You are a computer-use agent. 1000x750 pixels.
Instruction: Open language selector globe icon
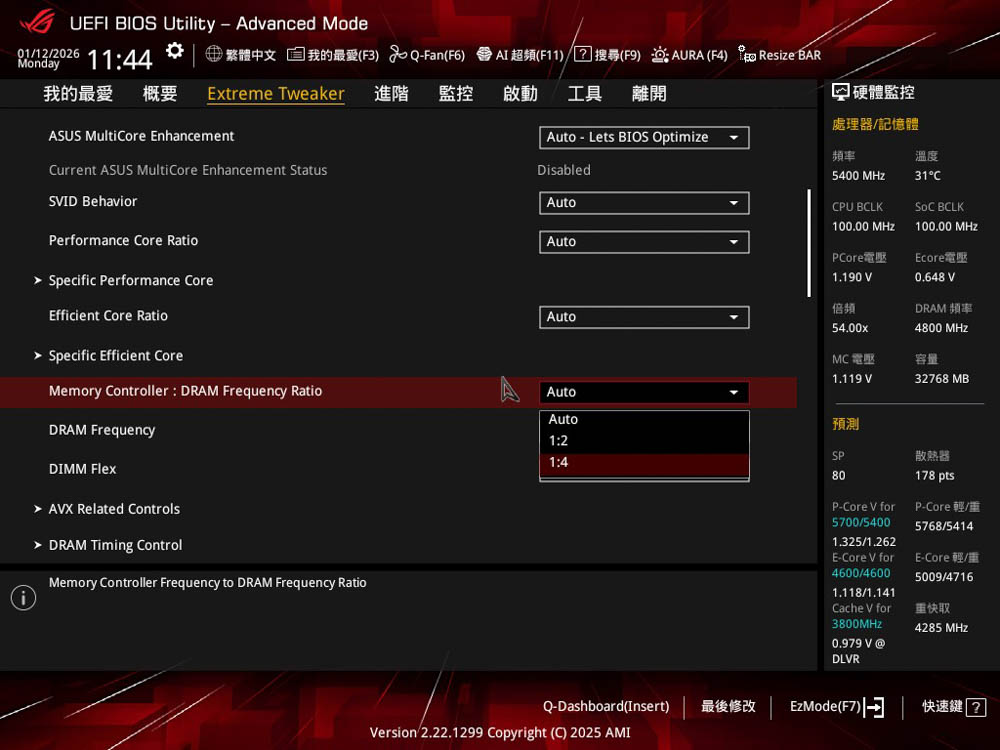(x=214, y=54)
